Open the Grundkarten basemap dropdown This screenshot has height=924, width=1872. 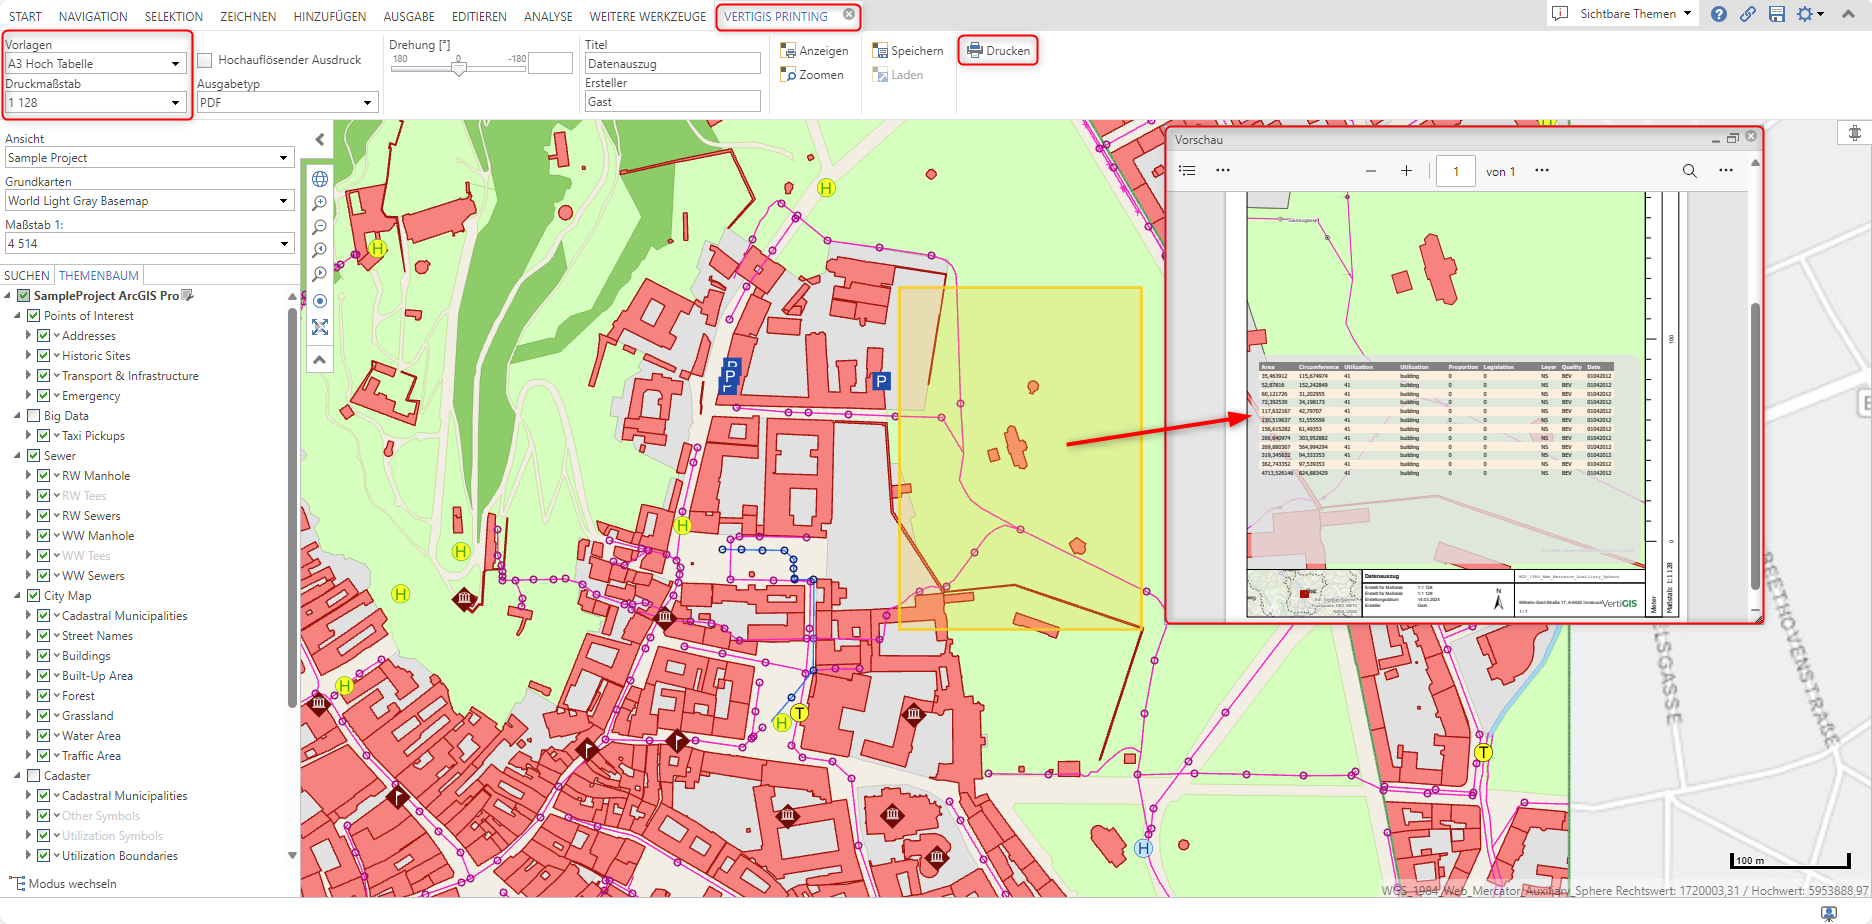[283, 201]
